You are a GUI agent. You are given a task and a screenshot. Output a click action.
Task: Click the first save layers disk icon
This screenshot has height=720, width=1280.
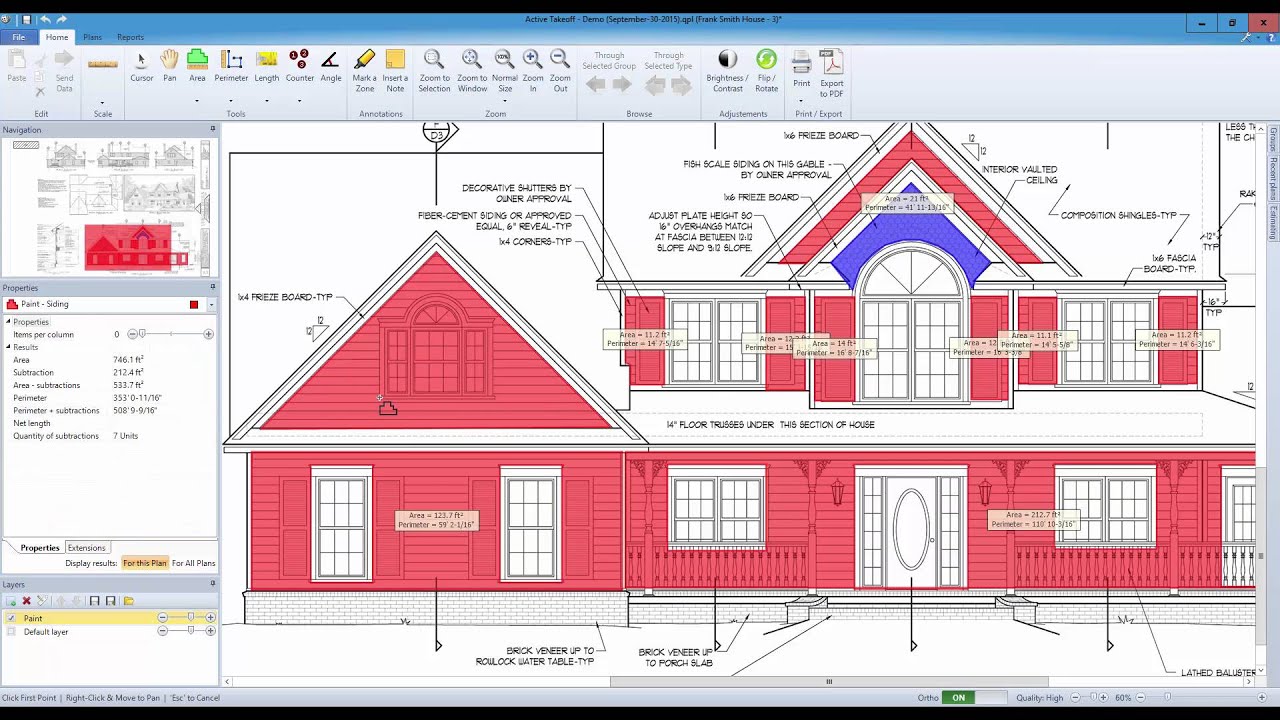point(94,601)
